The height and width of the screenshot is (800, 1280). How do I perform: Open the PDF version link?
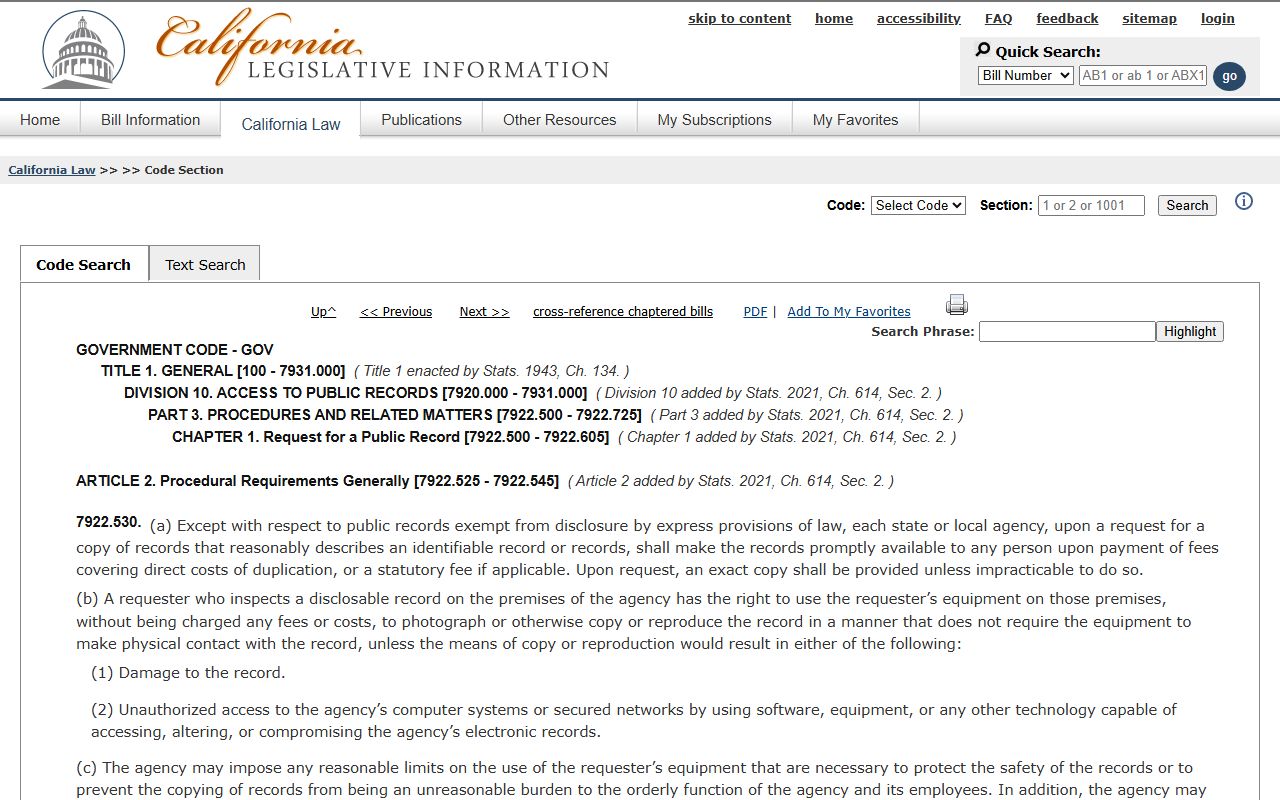[755, 312]
